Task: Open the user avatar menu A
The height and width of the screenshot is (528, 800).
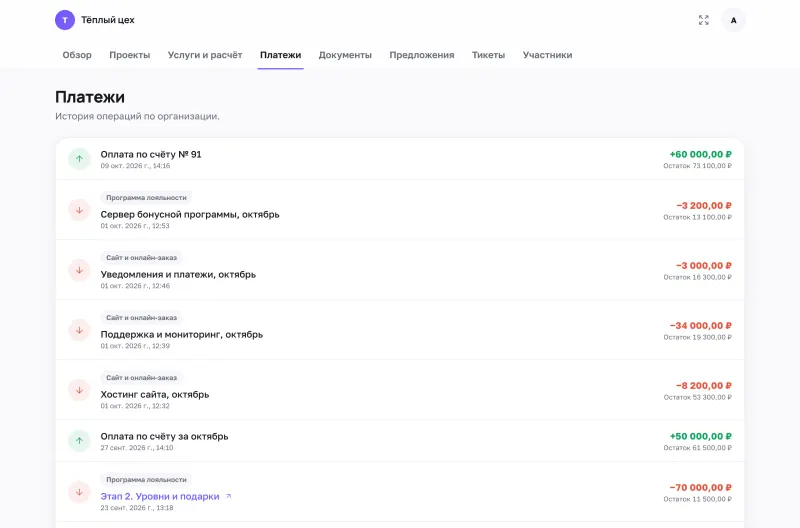Action: pyautogui.click(x=733, y=20)
